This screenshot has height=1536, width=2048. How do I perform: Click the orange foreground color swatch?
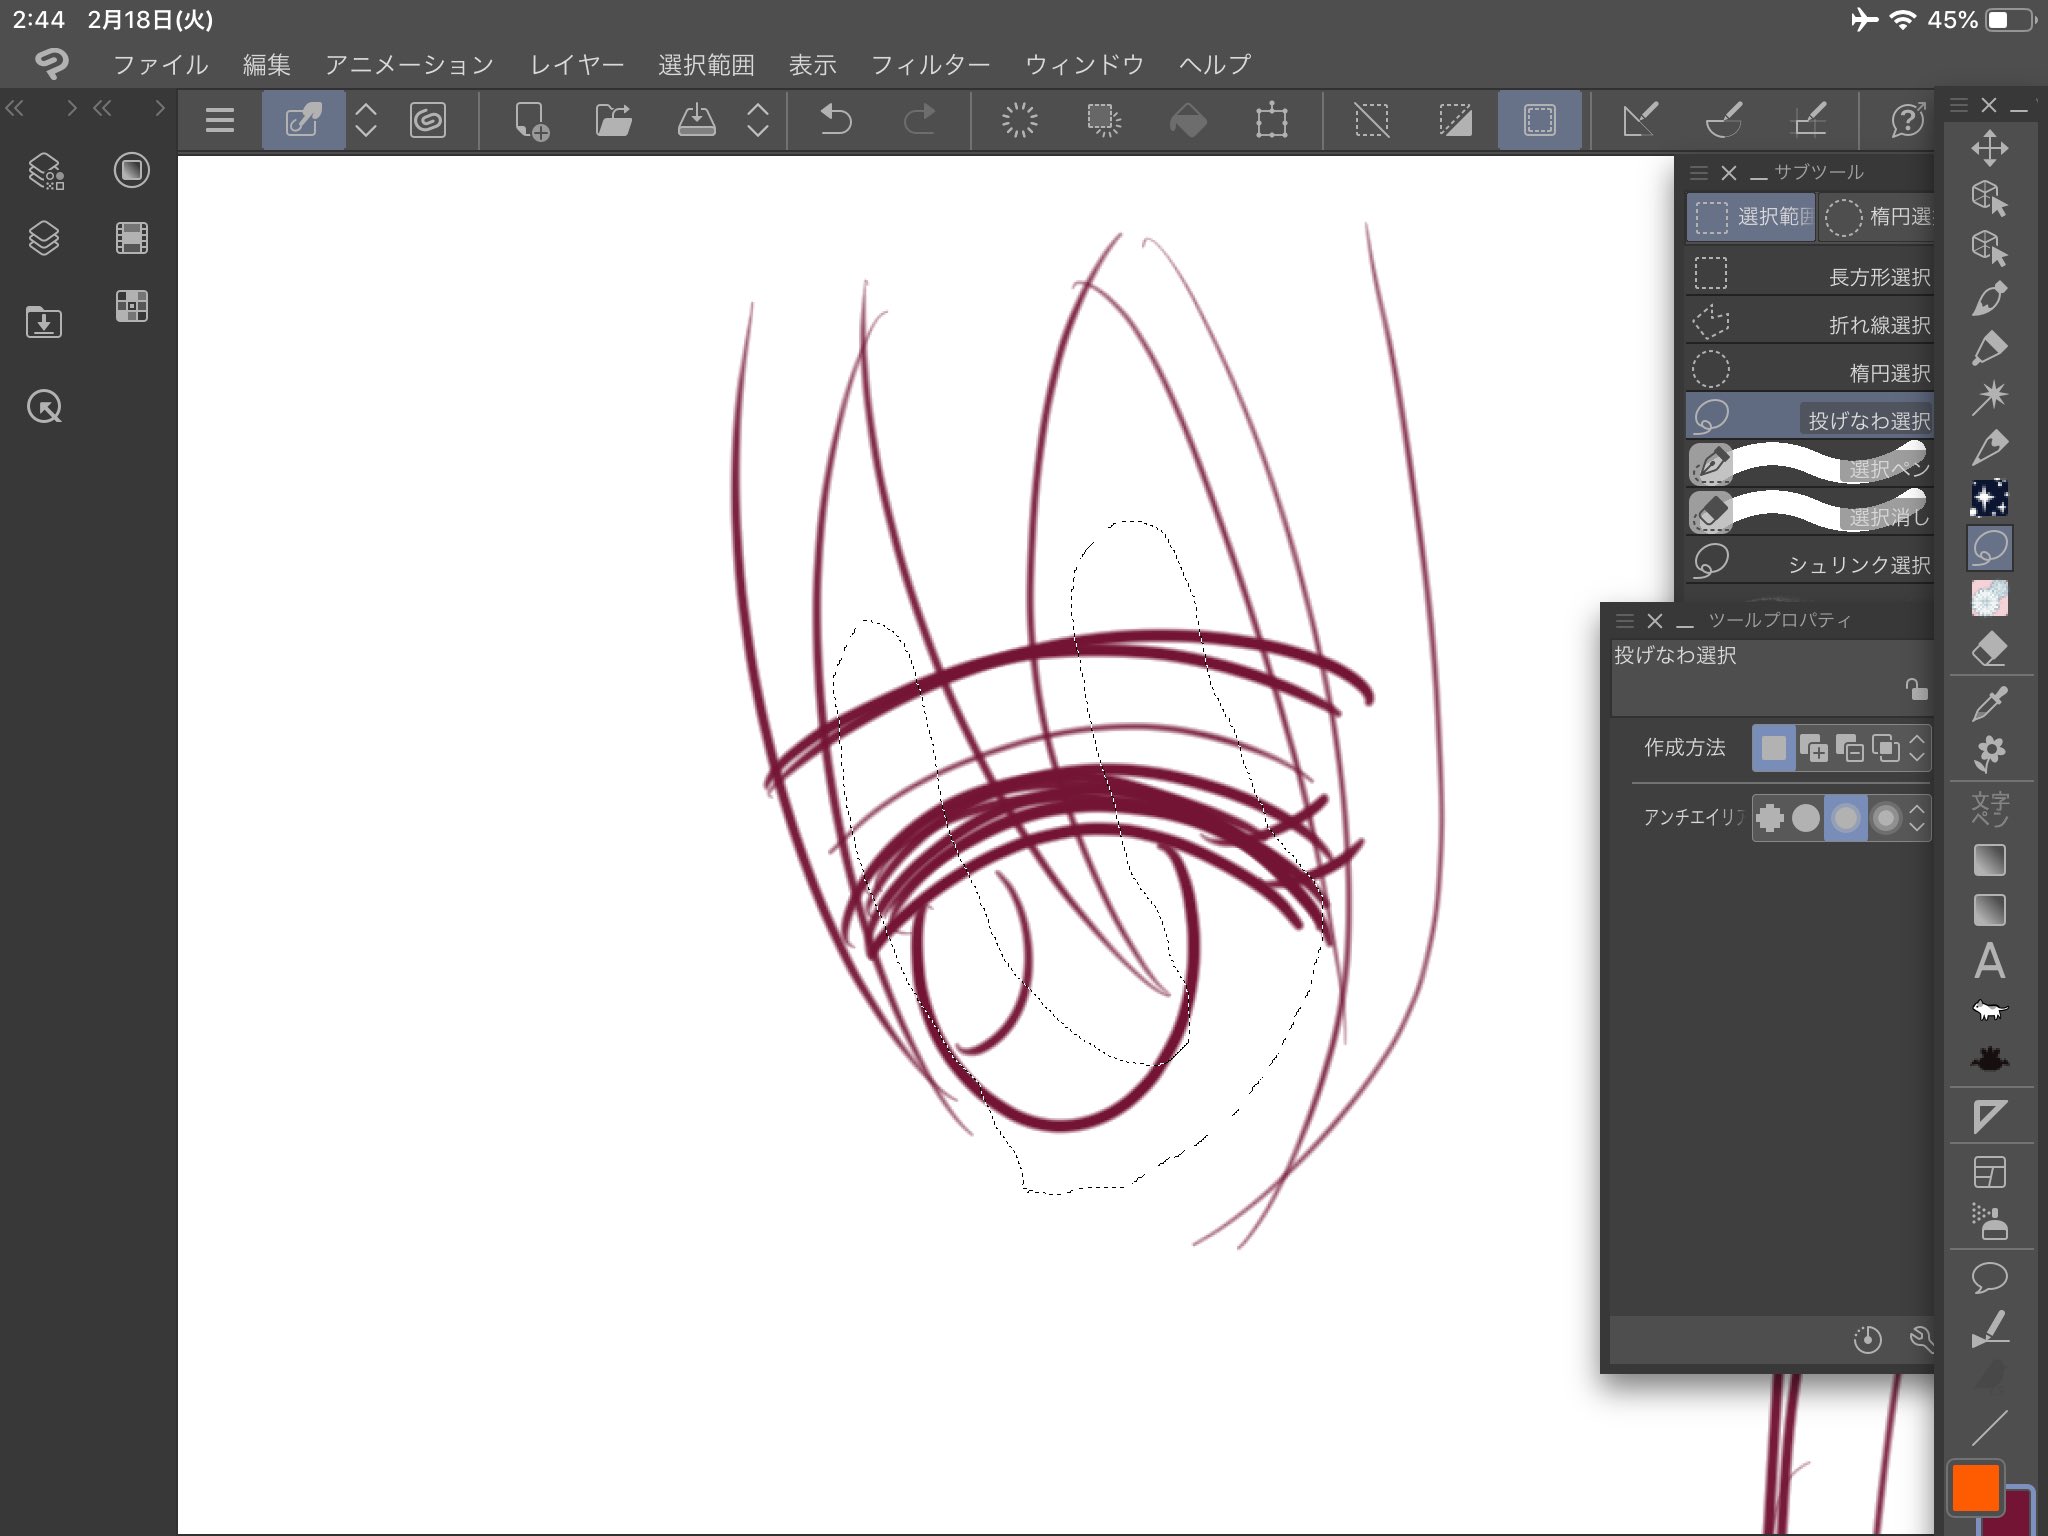(1975, 1487)
